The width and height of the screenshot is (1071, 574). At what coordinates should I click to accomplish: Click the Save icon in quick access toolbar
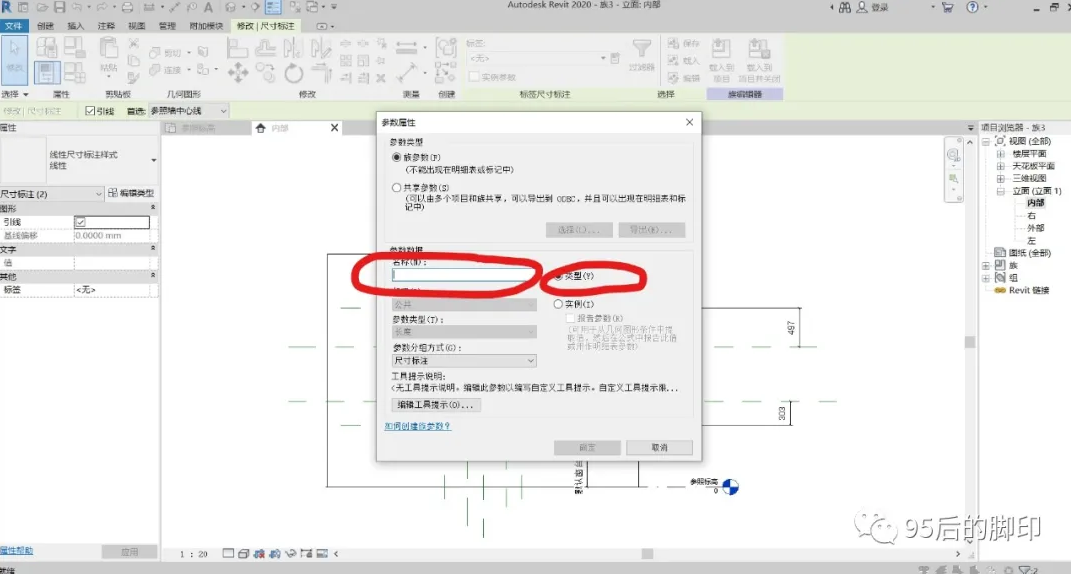[x=59, y=8]
